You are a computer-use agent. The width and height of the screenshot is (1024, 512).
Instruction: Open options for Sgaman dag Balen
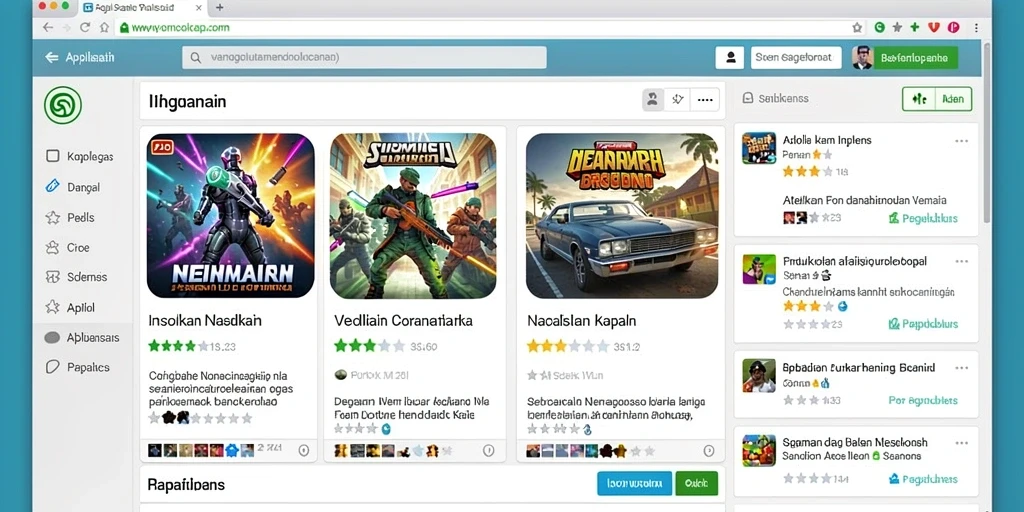(x=961, y=443)
